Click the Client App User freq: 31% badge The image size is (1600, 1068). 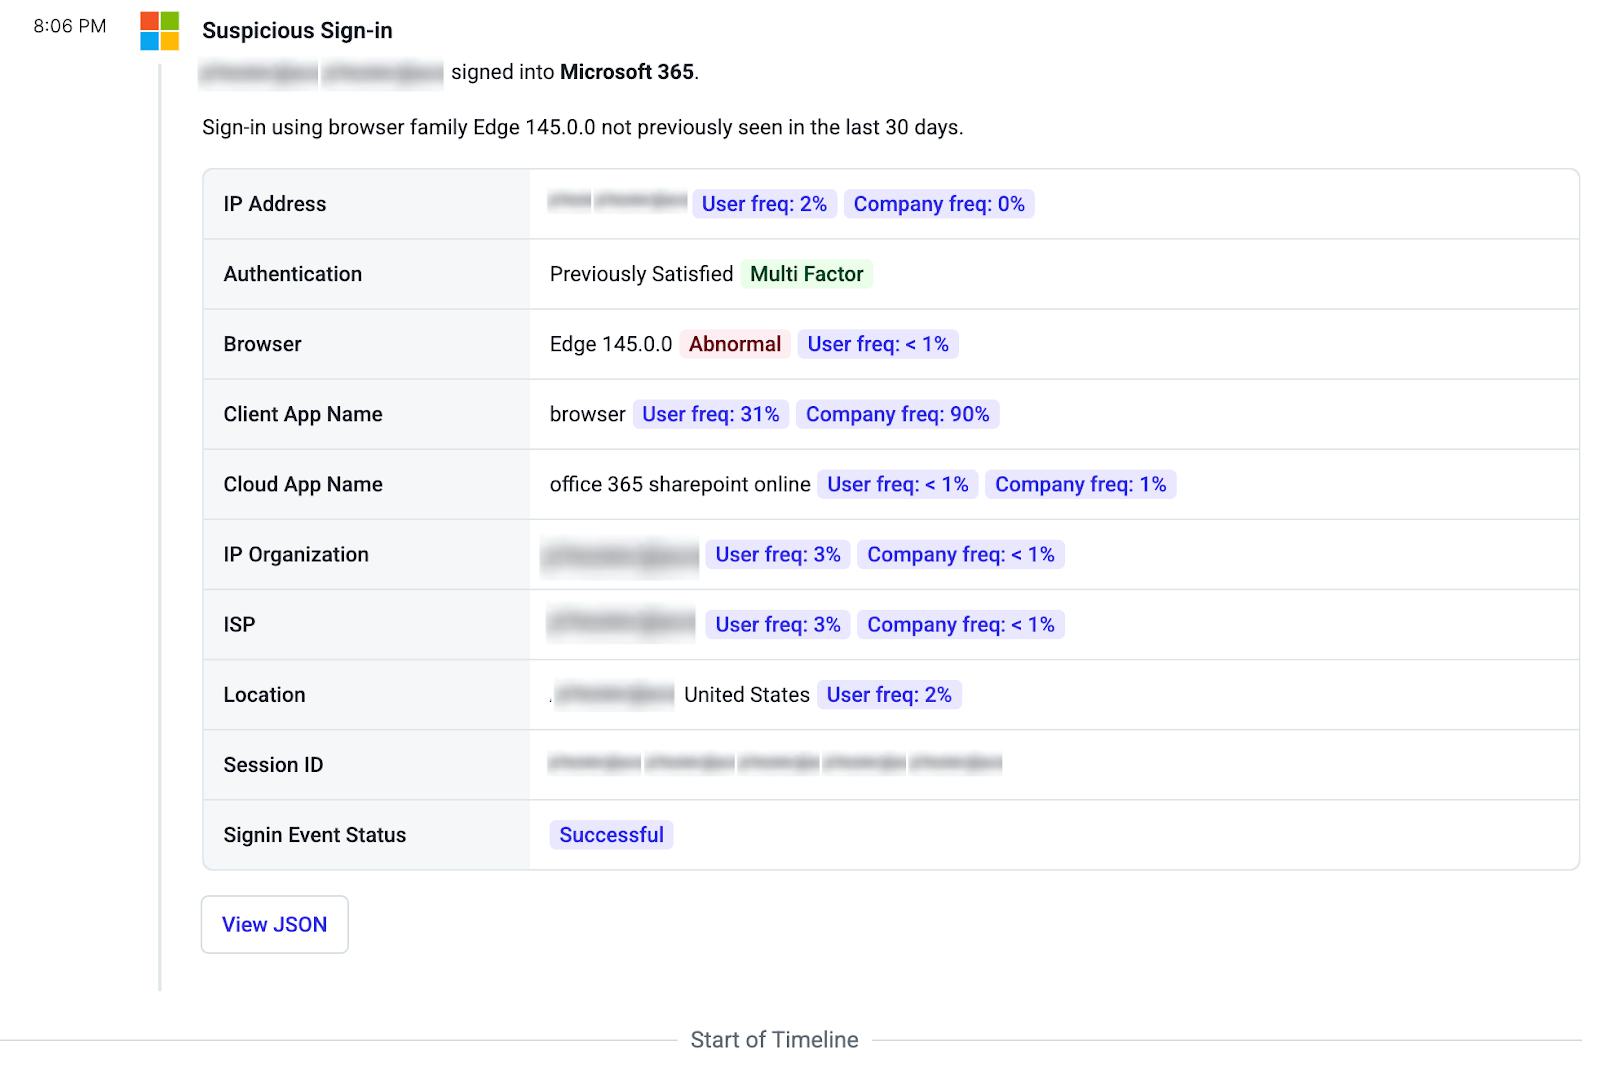(x=711, y=414)
